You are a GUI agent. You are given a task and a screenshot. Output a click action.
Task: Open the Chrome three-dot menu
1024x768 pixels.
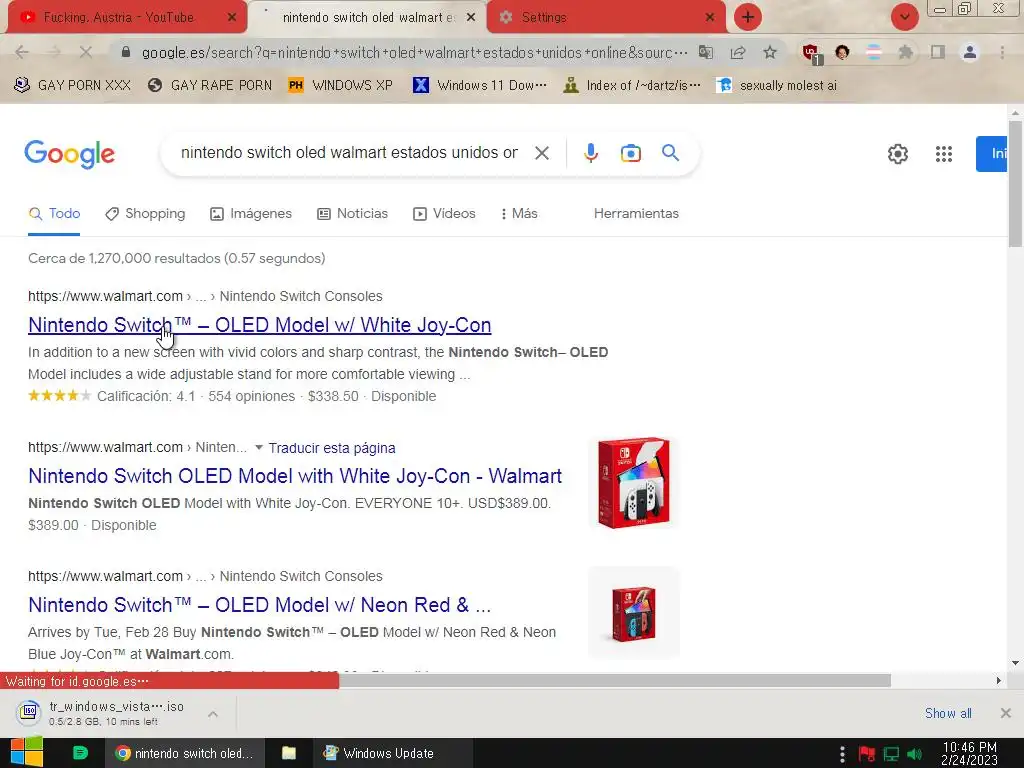[x=1002, y=52]
